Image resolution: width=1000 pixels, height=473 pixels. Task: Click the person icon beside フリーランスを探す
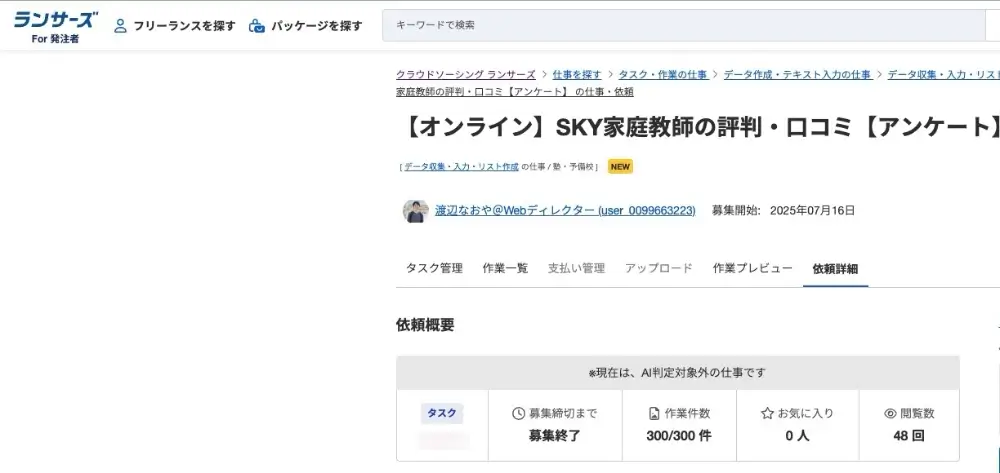coord(120,26)
